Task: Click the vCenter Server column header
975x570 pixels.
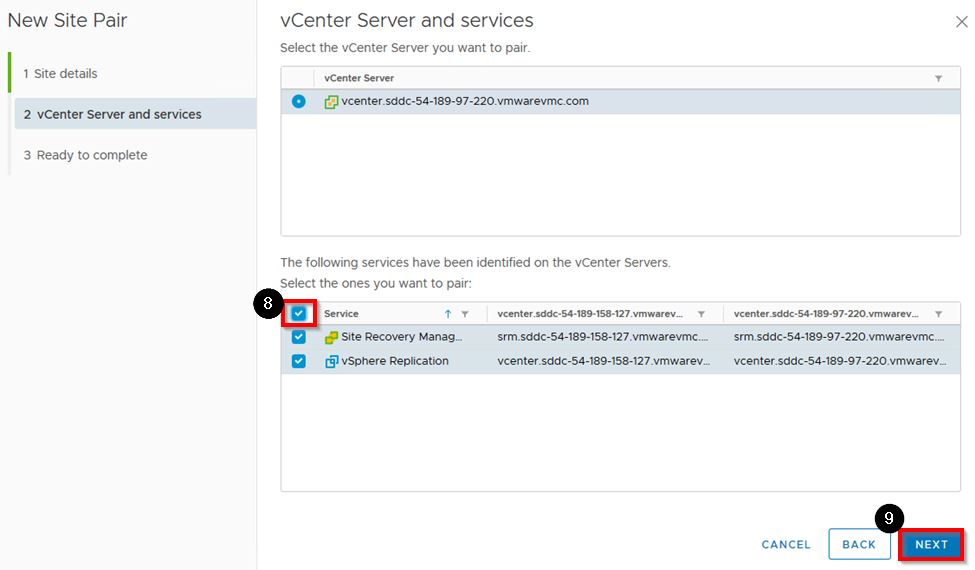Action: click(x=359, y=78)
